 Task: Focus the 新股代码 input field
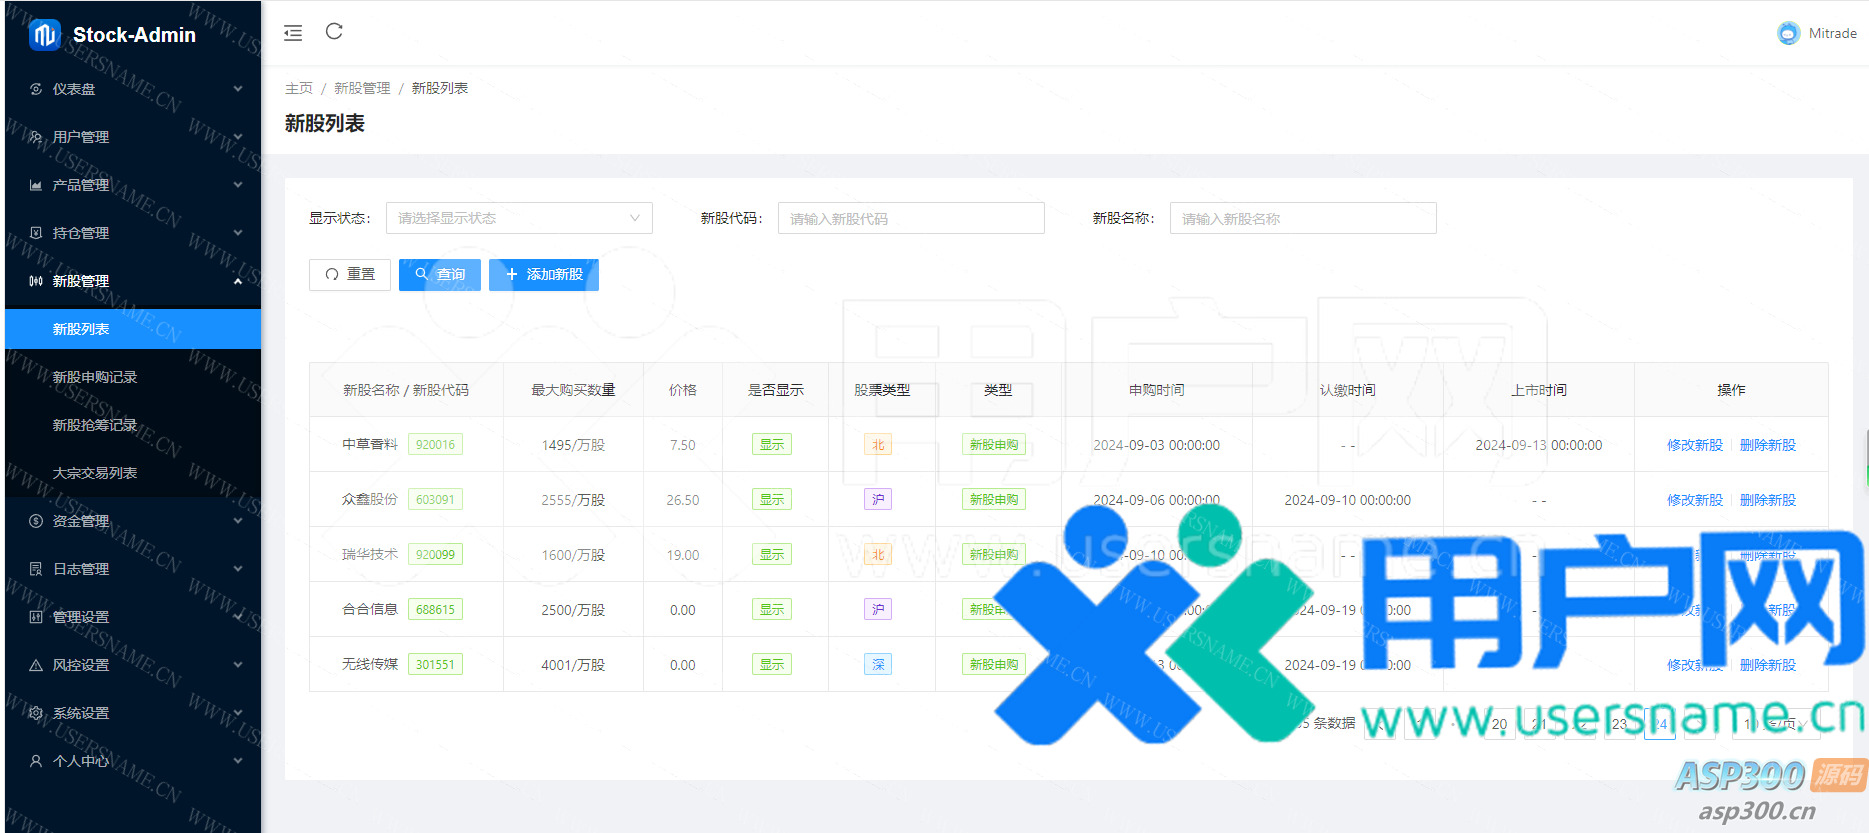[911, 218]
